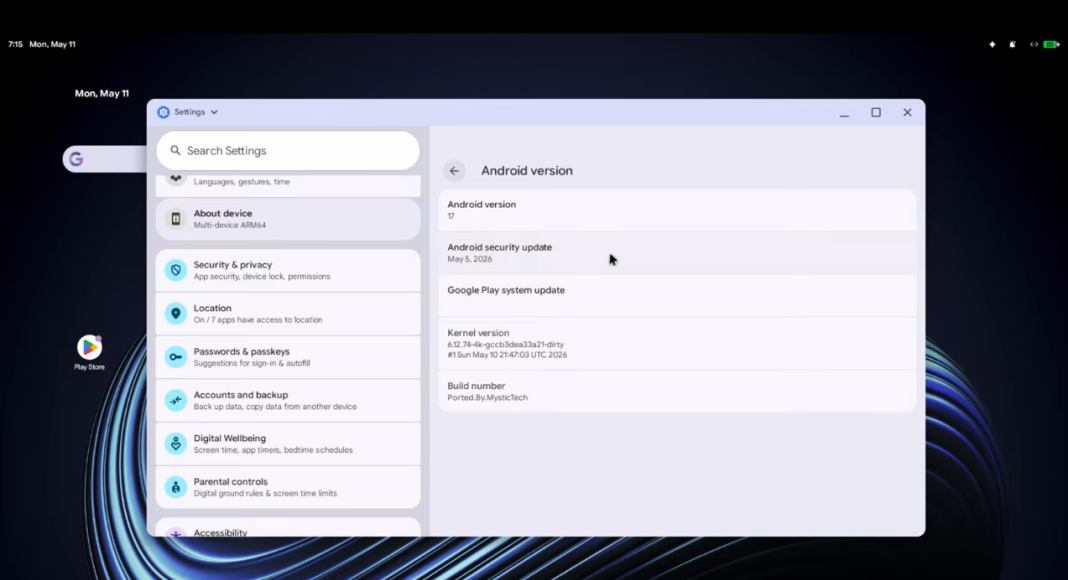Open Digital Wellbeing settings

click(x=287, y=444)
